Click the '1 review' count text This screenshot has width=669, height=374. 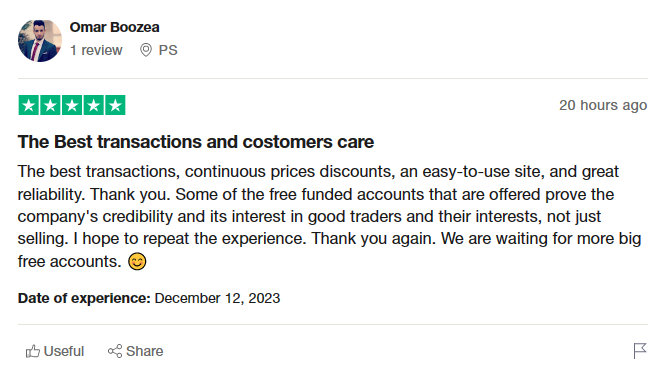pos(96,50)
